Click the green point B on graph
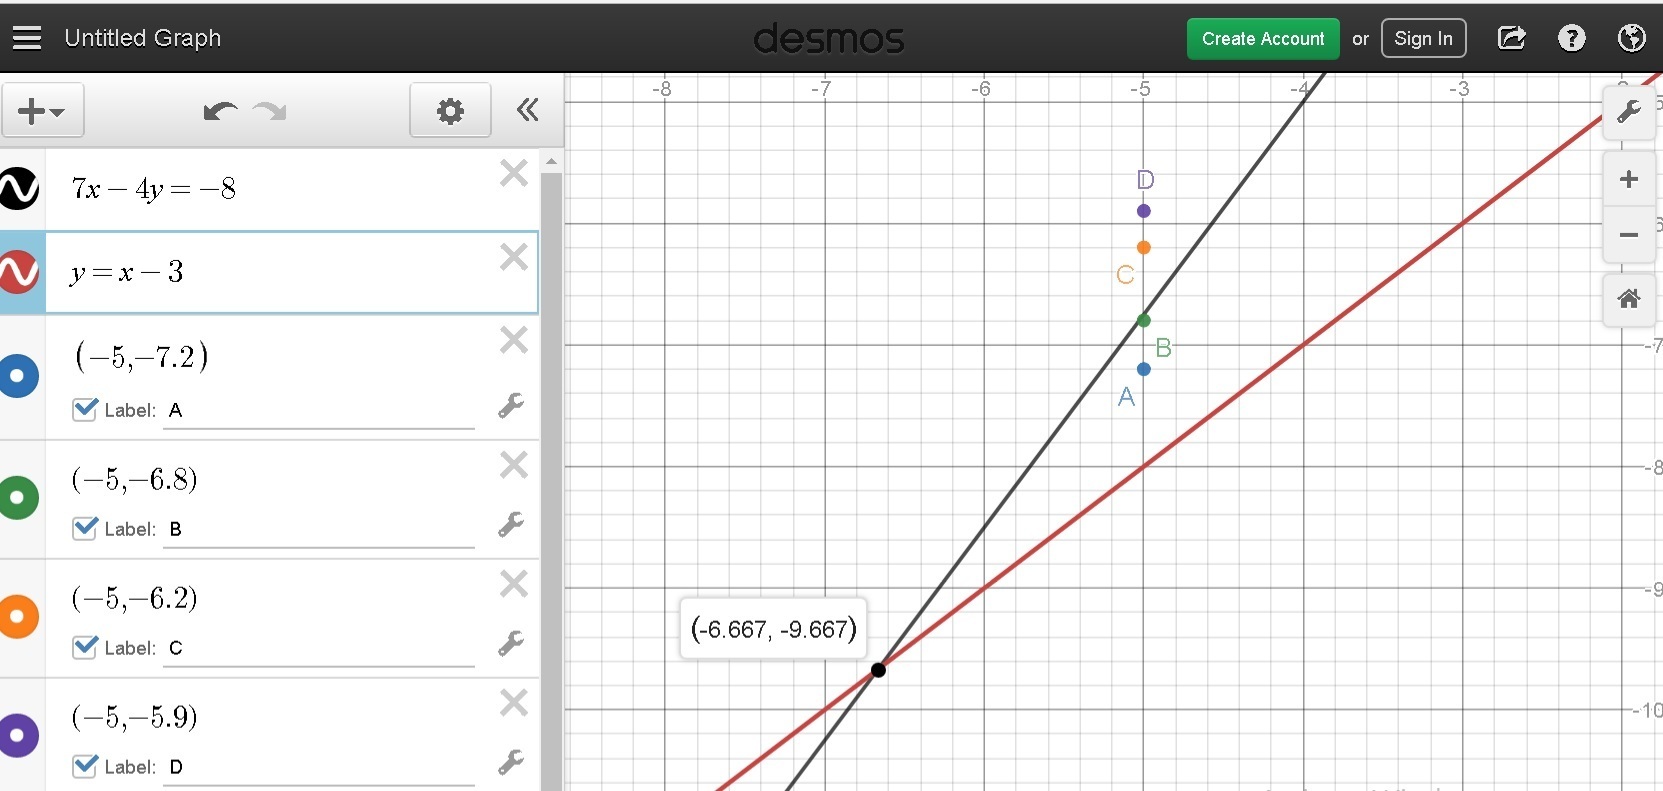The width and height of the screenshot is (1663, 791). click(x=1144, y=321)
